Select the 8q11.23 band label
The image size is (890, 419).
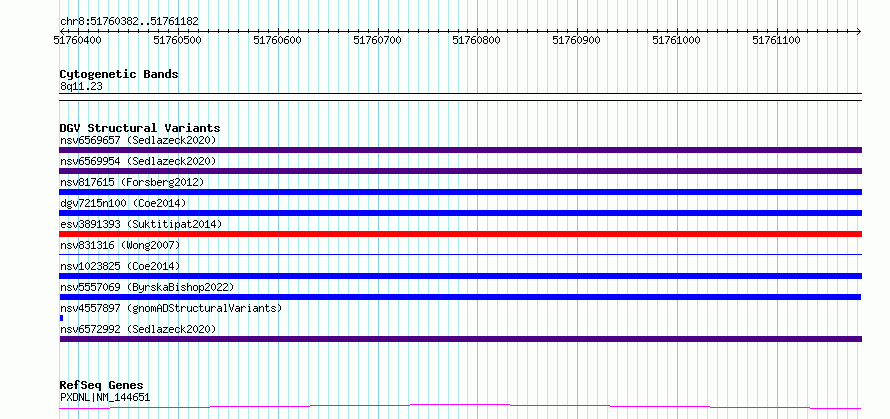[81, 87]
